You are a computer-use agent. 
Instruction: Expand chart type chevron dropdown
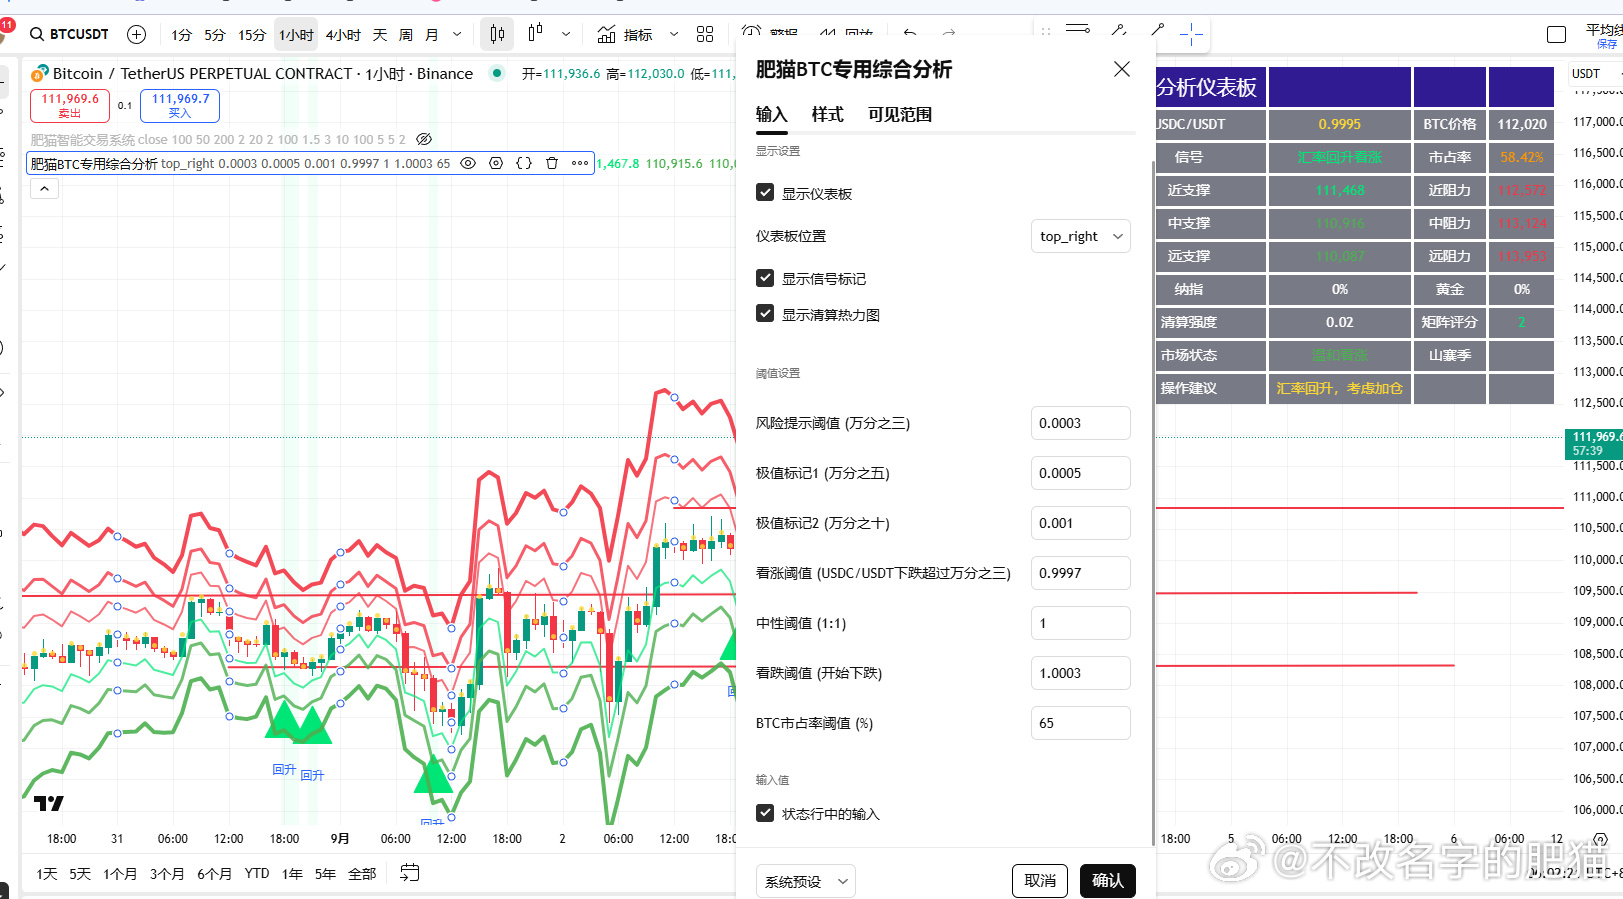pyautogui.click(x=566, y=34)
